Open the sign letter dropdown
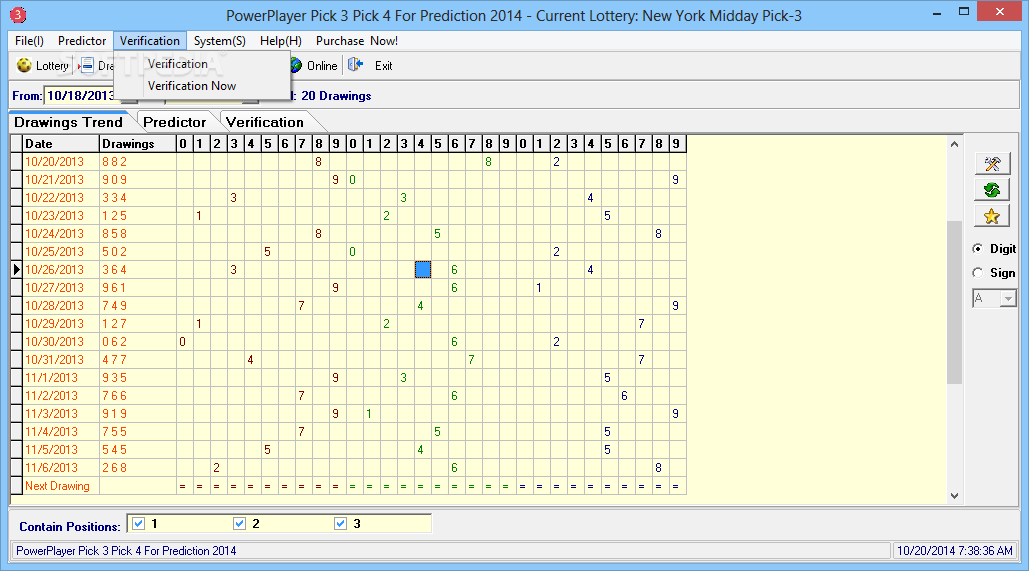Screen dimensions: 1029x571 tap(1008, 299)
